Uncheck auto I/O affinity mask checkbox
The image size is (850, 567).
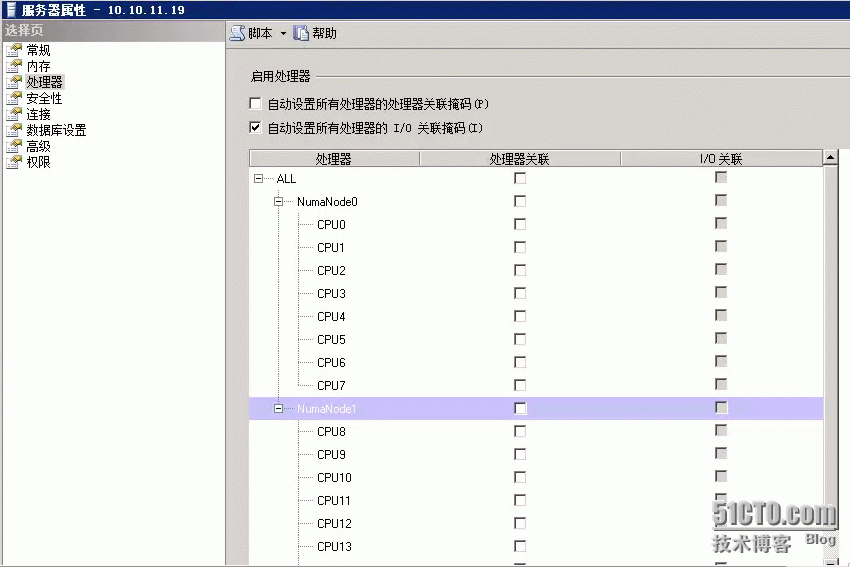click(x=255, y=127)
